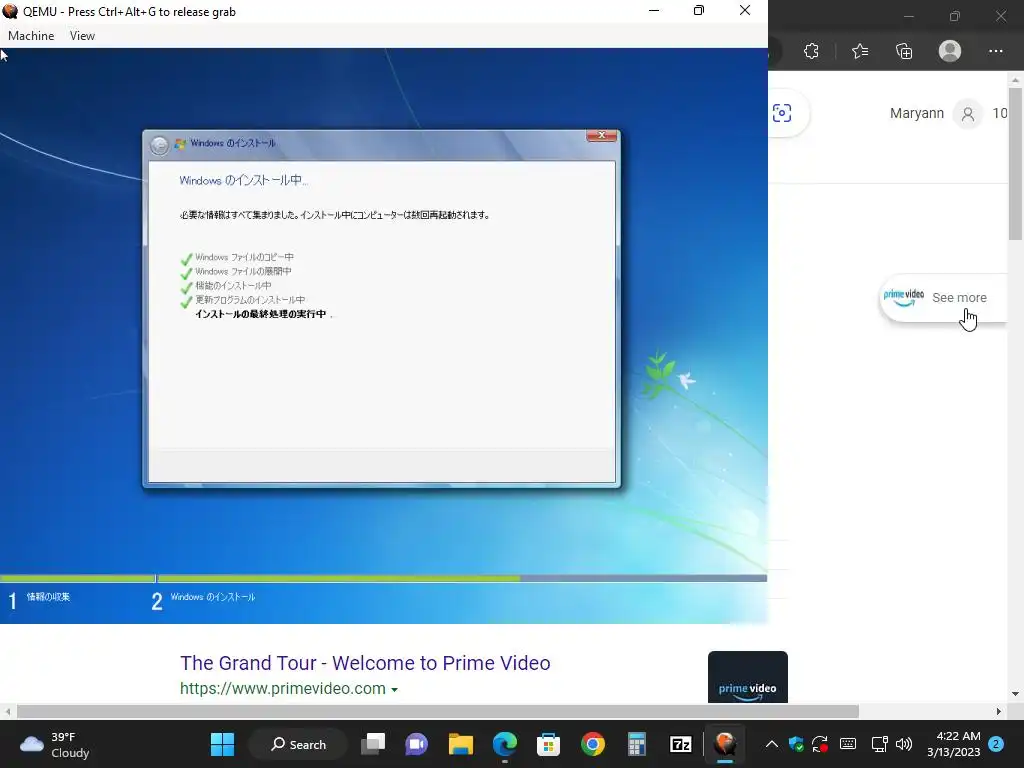The height and width of the screenshot is (768, 1024).
Task: Open File Explorer from taskbar
Action: click(460, 744)
